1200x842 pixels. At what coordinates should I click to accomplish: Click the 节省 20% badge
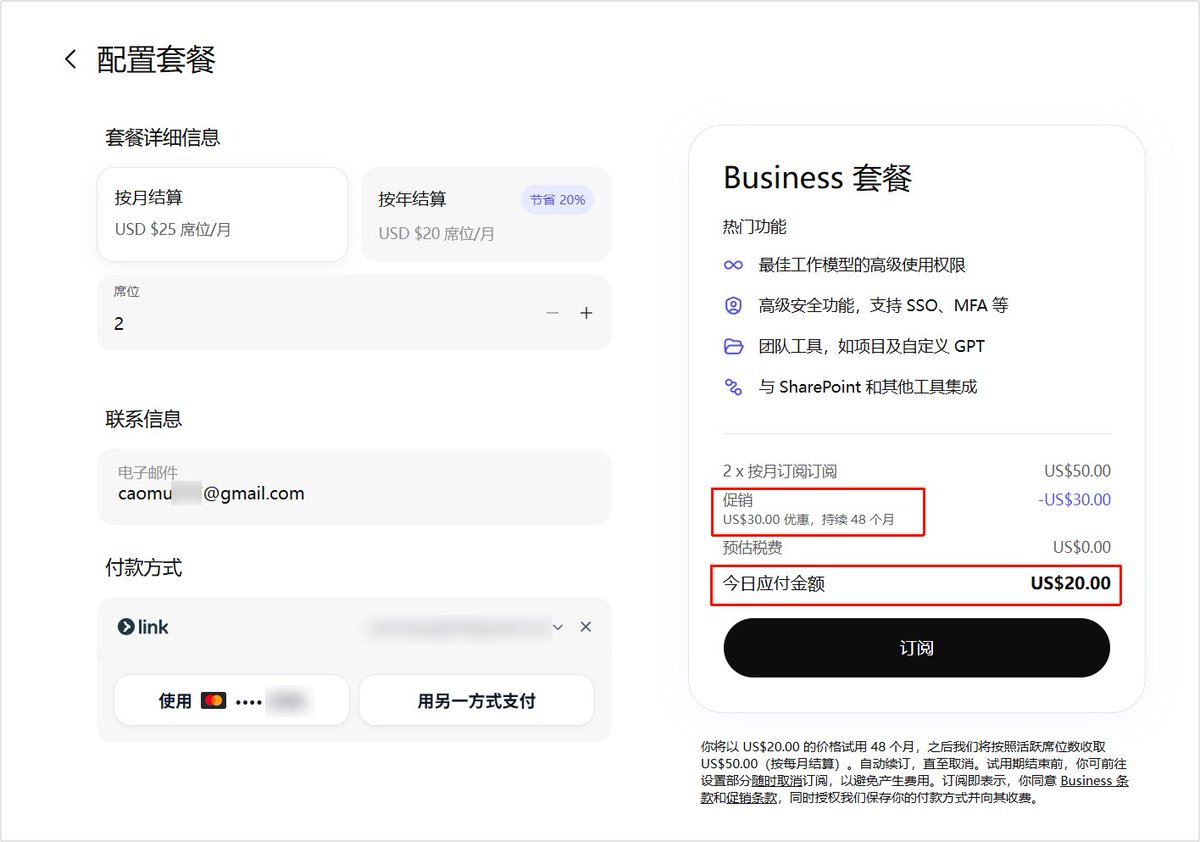pos(557,200)
